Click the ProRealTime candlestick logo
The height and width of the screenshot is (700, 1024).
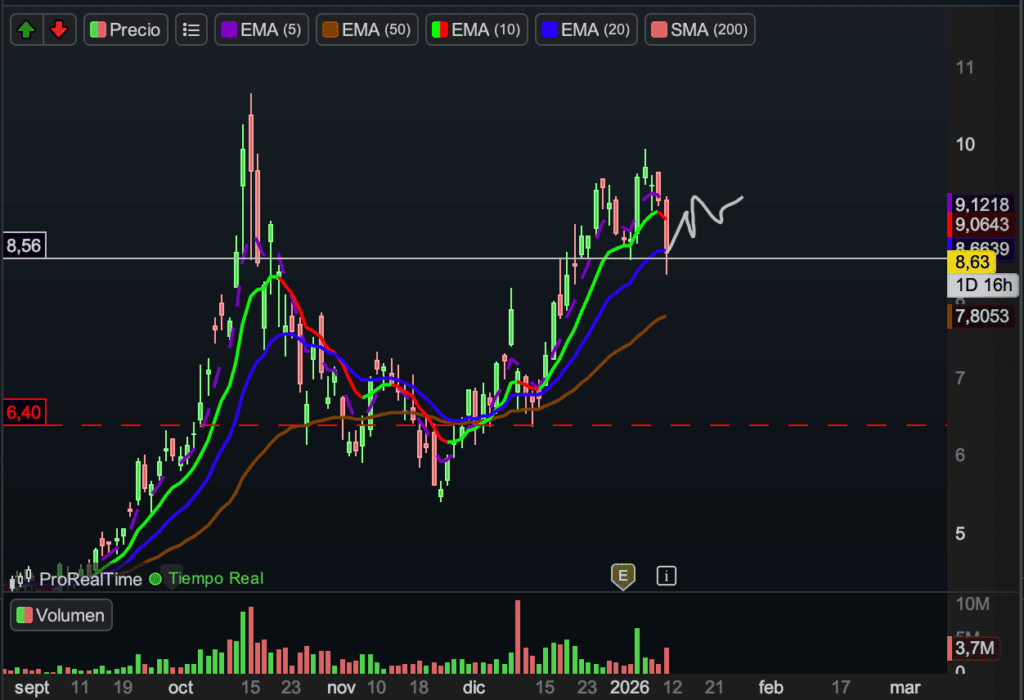coord(19,578)
